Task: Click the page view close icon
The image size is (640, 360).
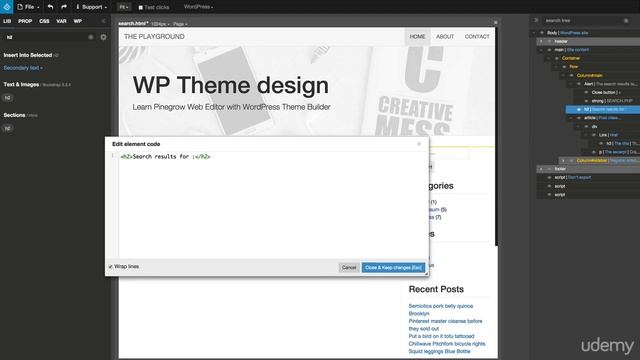Action: (x=496, y=22)
